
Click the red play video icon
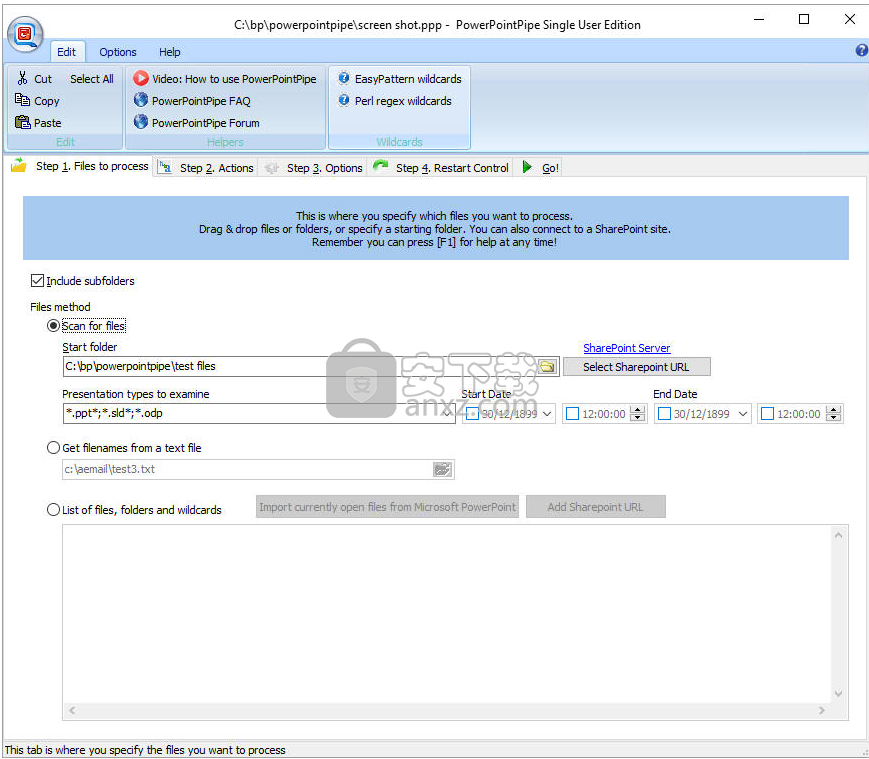141,78
